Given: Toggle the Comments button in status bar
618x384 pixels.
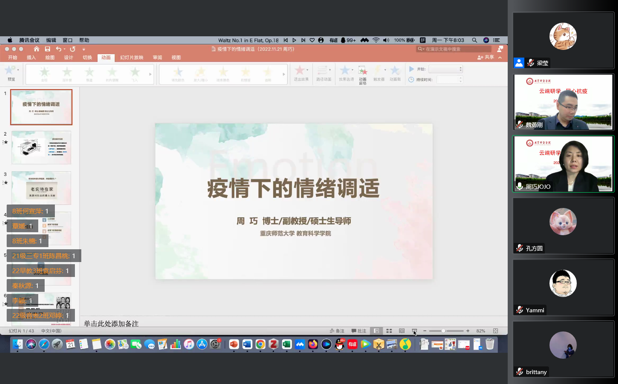Looking at the screenshot, I should click(x=359, y=331).
